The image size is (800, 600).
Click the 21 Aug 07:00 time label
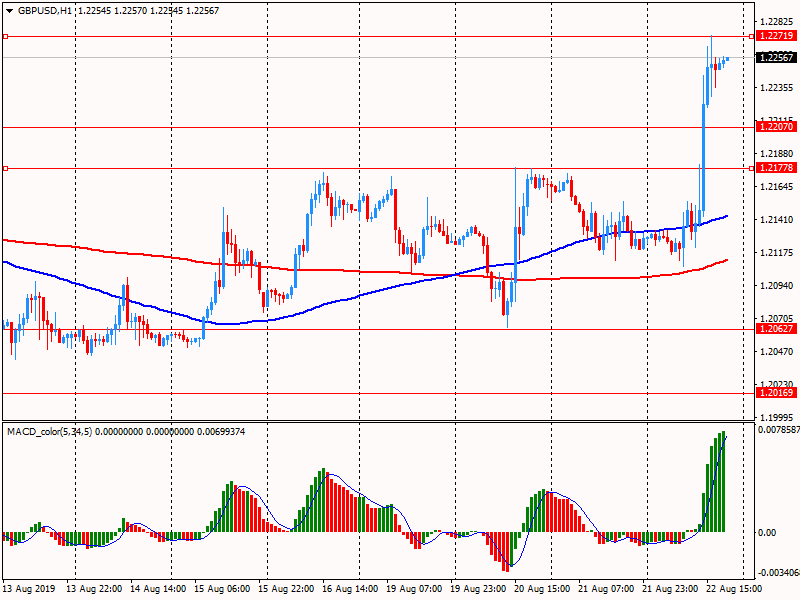click(x=607, y=589)
